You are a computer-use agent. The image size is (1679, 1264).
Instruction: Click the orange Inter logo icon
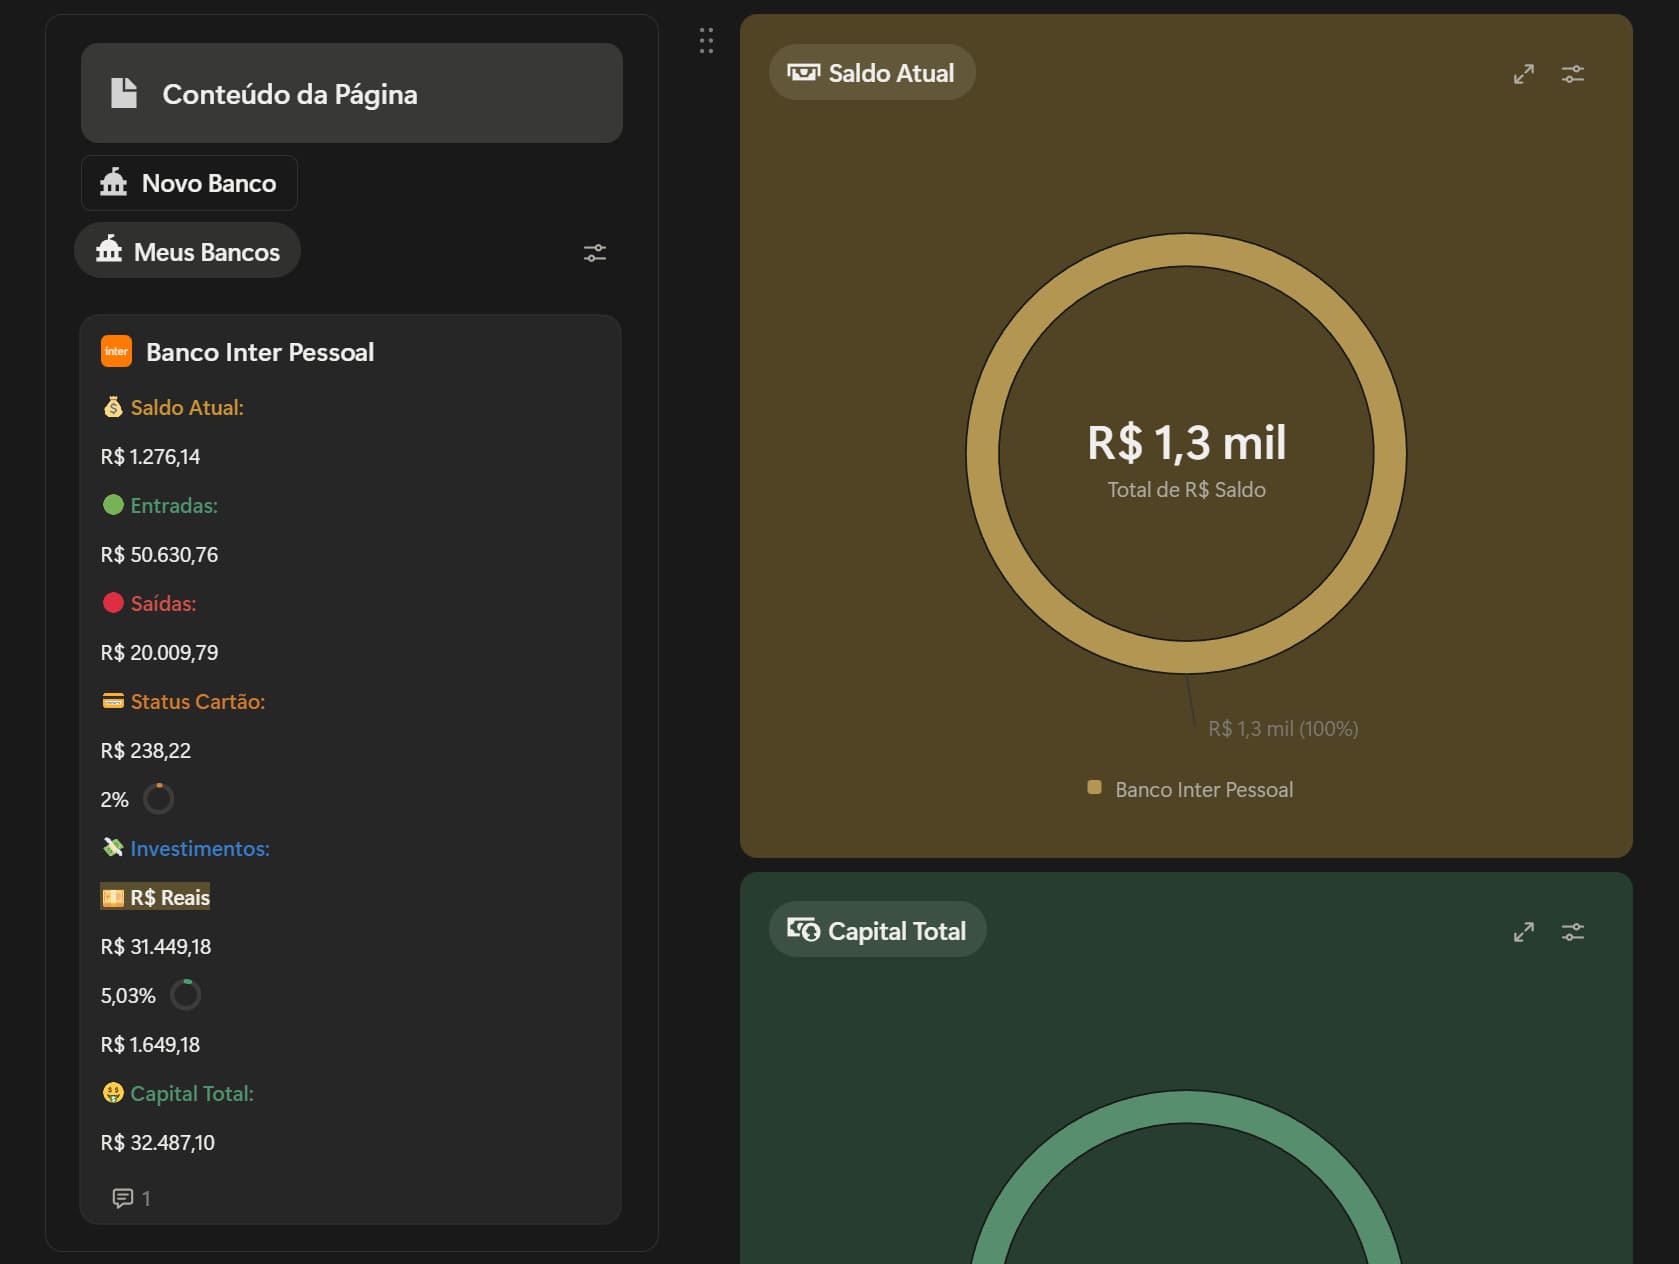pyautogui.click(x=117, y=351)
